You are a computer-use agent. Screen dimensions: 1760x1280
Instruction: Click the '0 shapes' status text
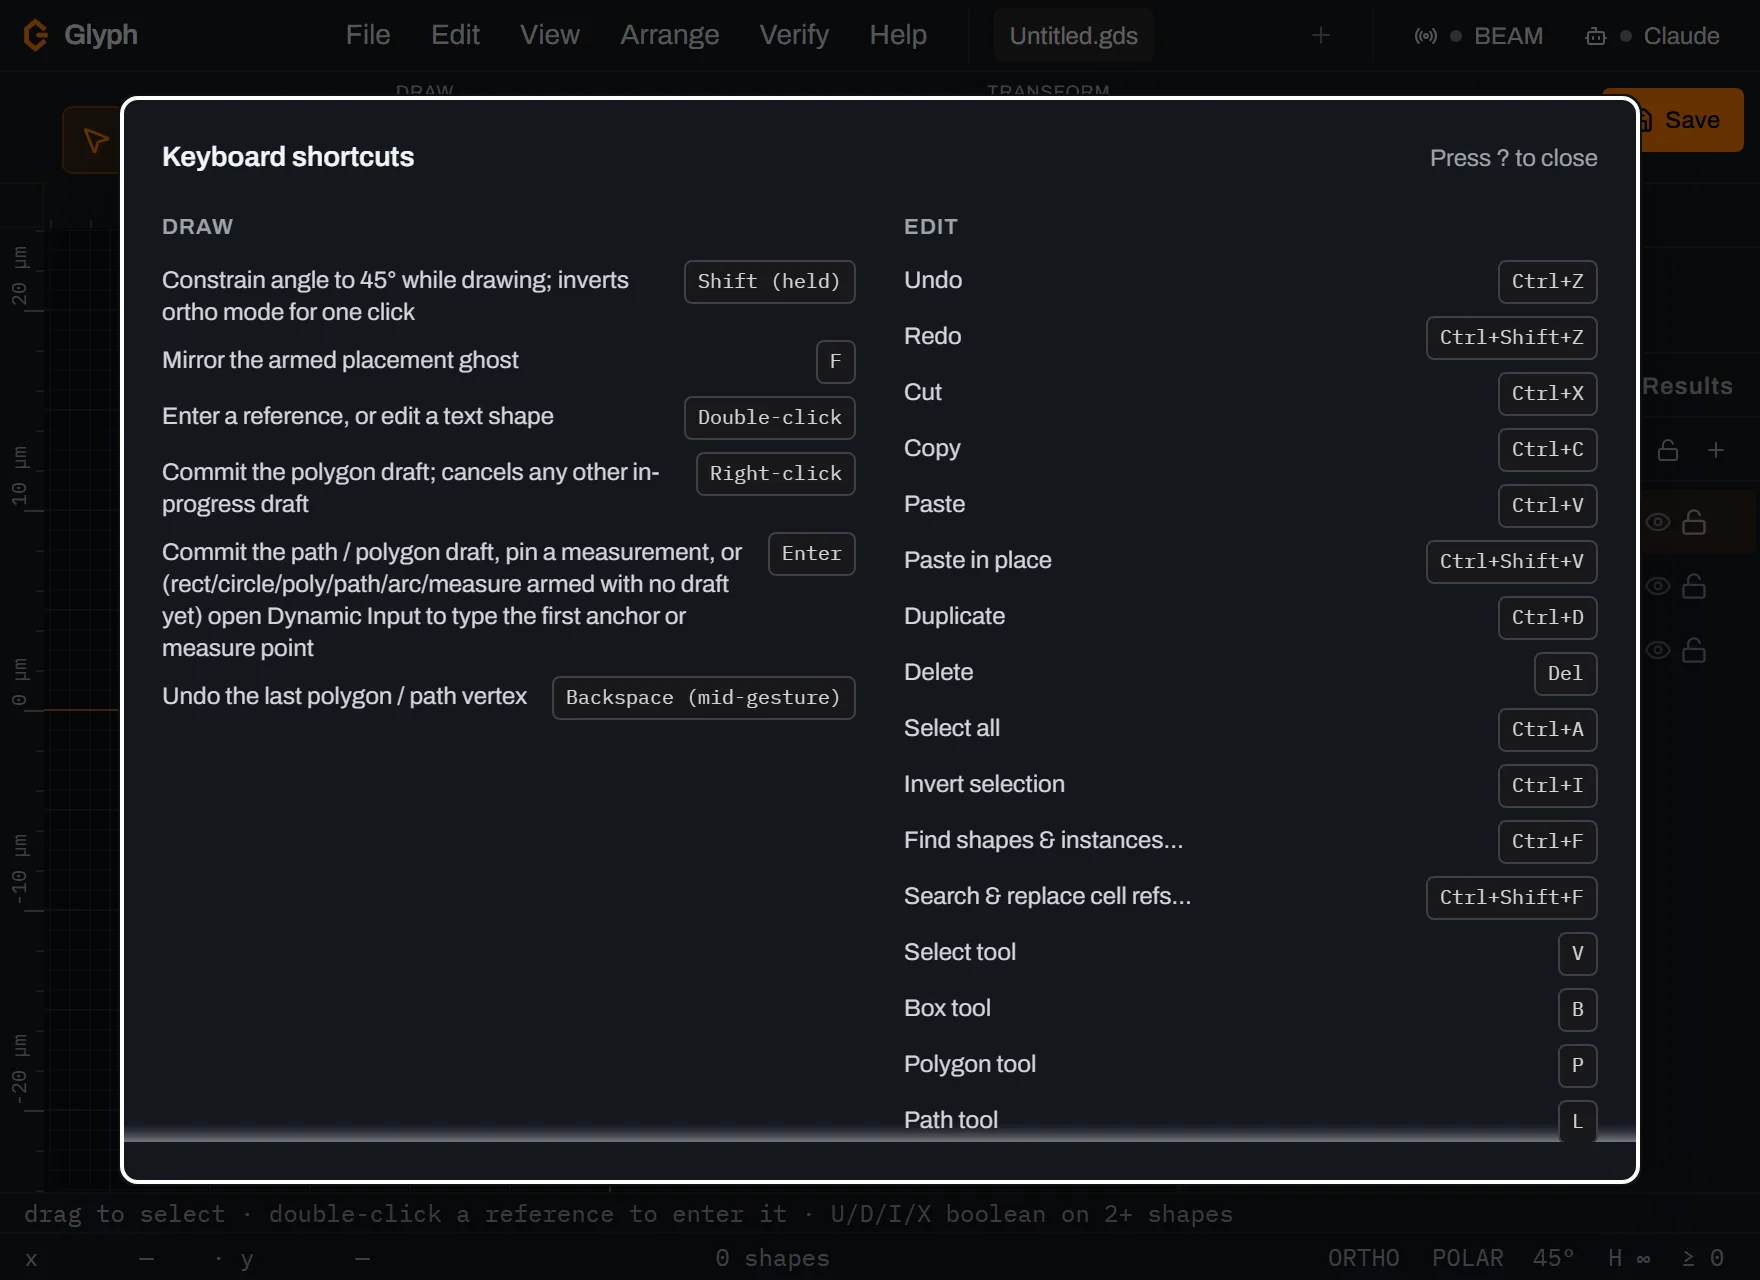point(772,1258)
